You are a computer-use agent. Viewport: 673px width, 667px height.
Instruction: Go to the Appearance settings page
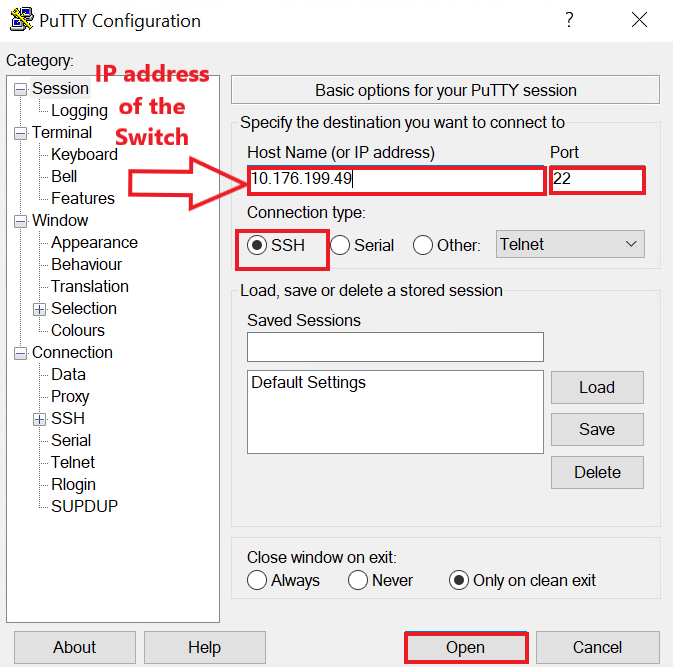(94, 243)
